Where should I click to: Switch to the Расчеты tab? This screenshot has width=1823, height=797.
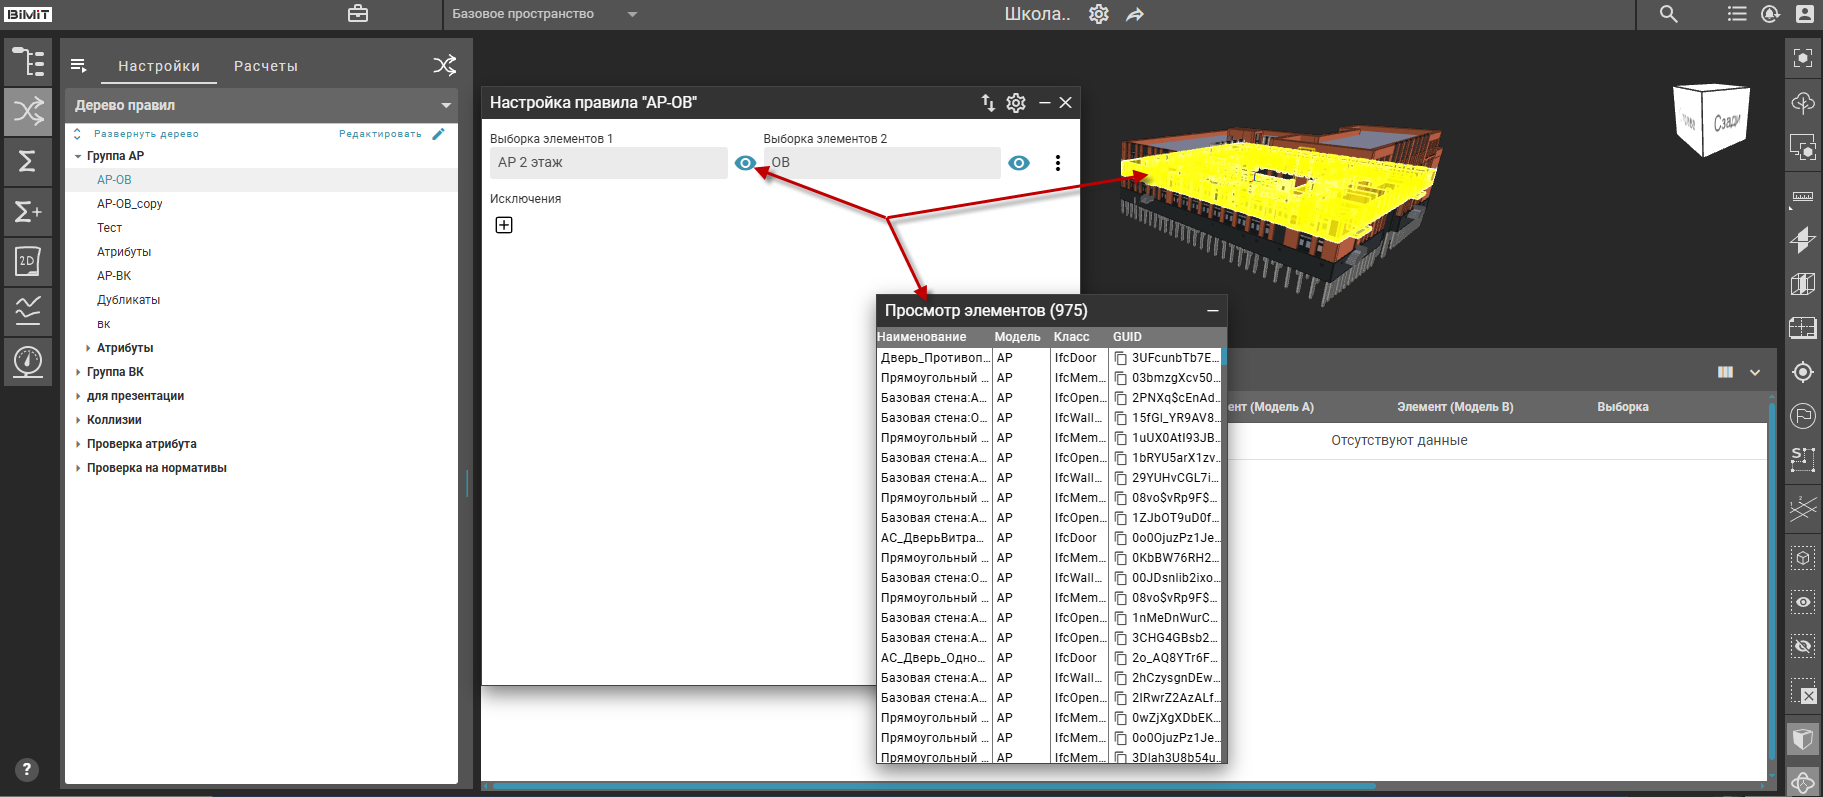point(266,66)
